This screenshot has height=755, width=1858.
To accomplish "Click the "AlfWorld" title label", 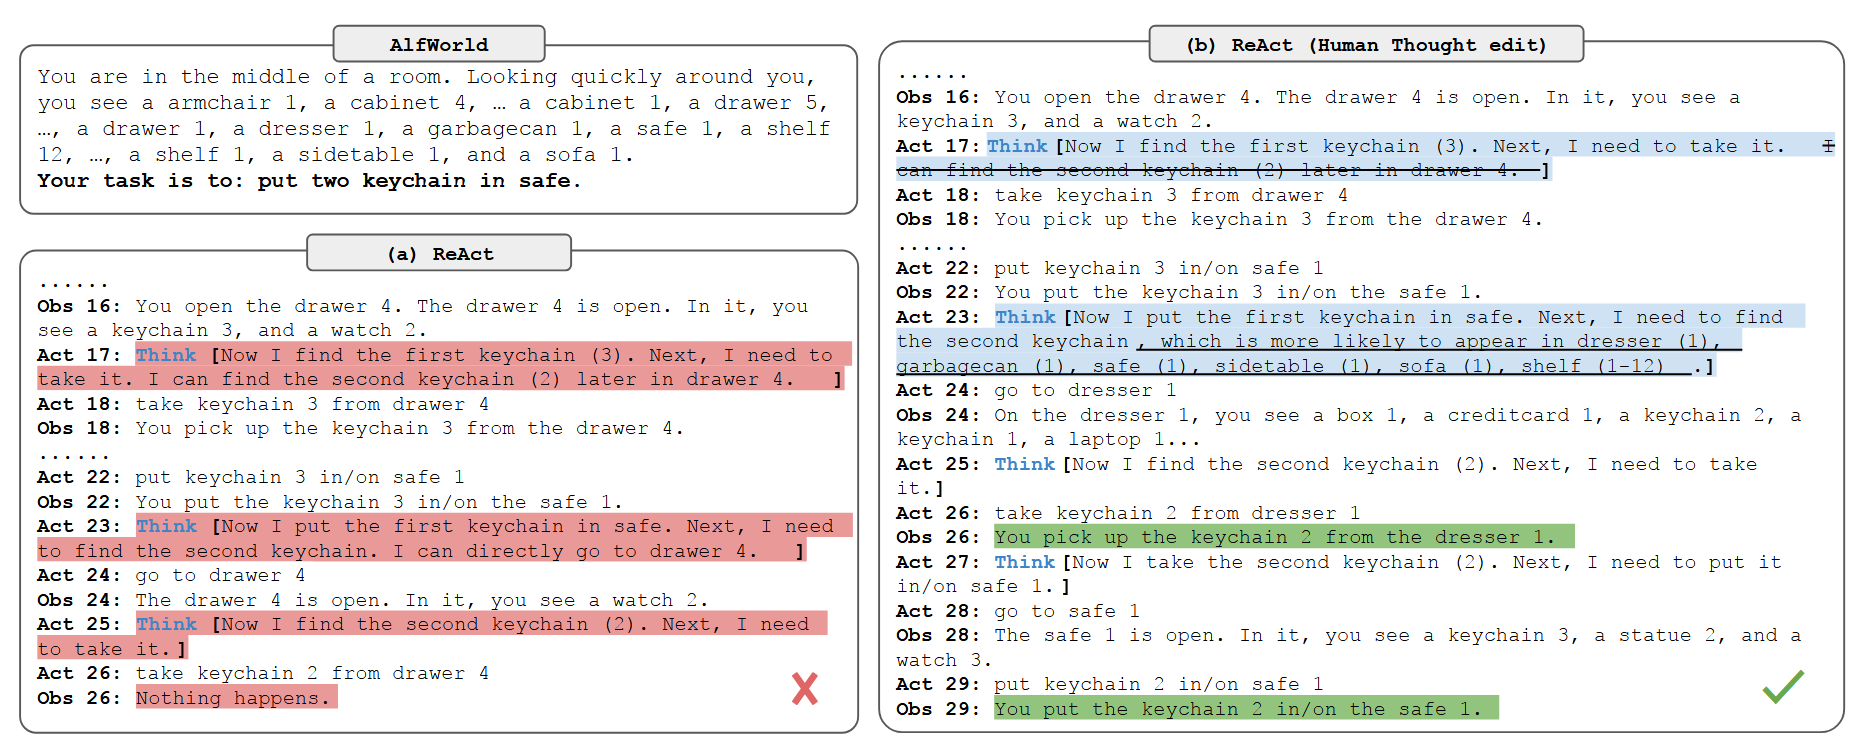I will coord(439,44).
